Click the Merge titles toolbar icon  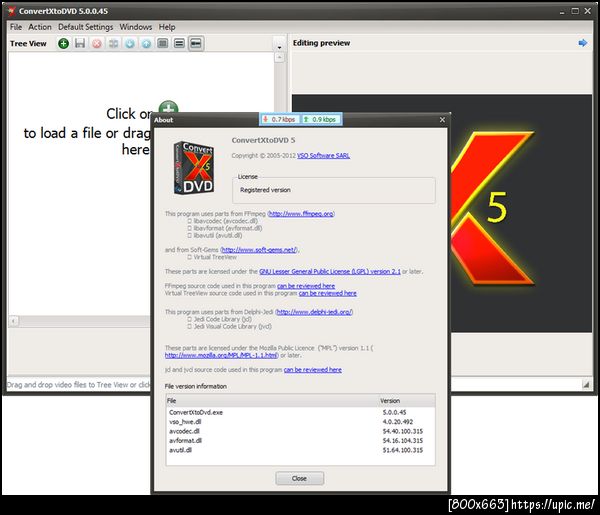pyautogui.click(x=113, y=43)
